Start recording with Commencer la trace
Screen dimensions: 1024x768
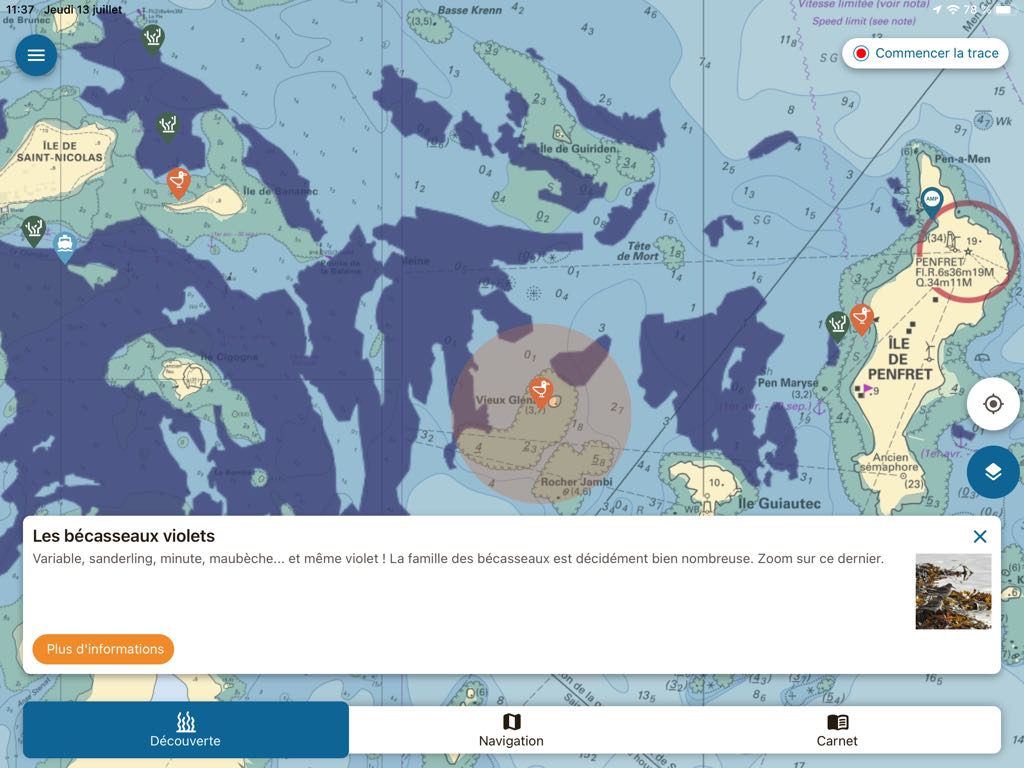point(925,53)
